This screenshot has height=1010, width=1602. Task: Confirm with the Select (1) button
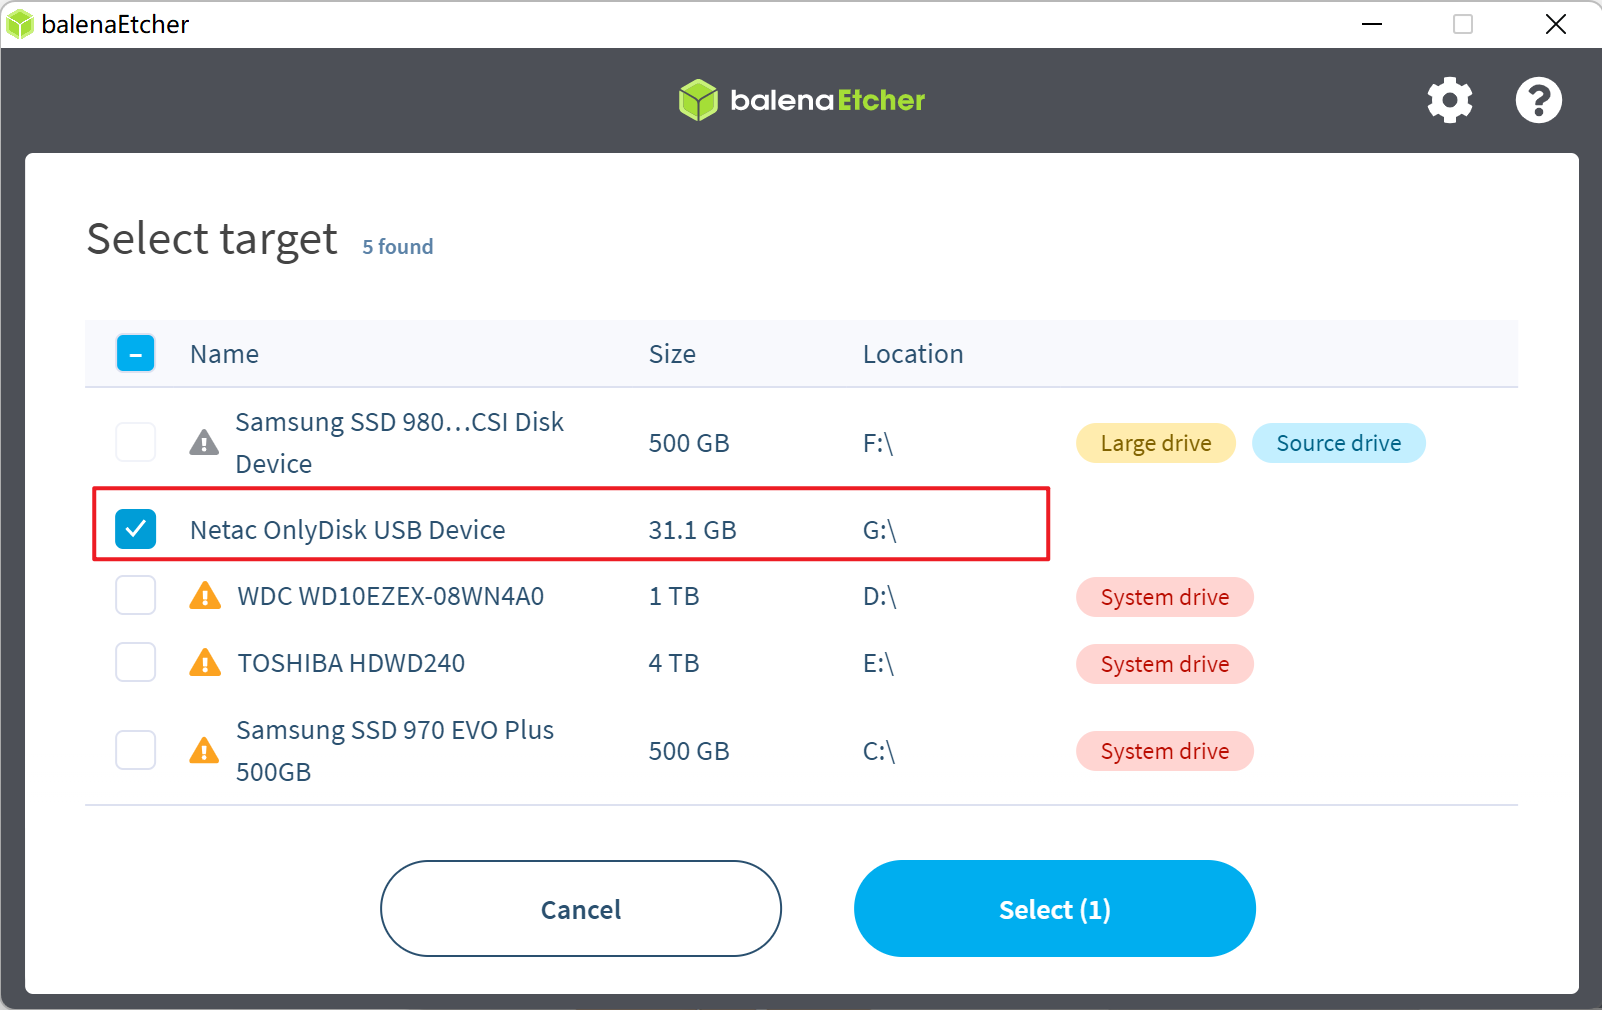(x=1054, y=909)
